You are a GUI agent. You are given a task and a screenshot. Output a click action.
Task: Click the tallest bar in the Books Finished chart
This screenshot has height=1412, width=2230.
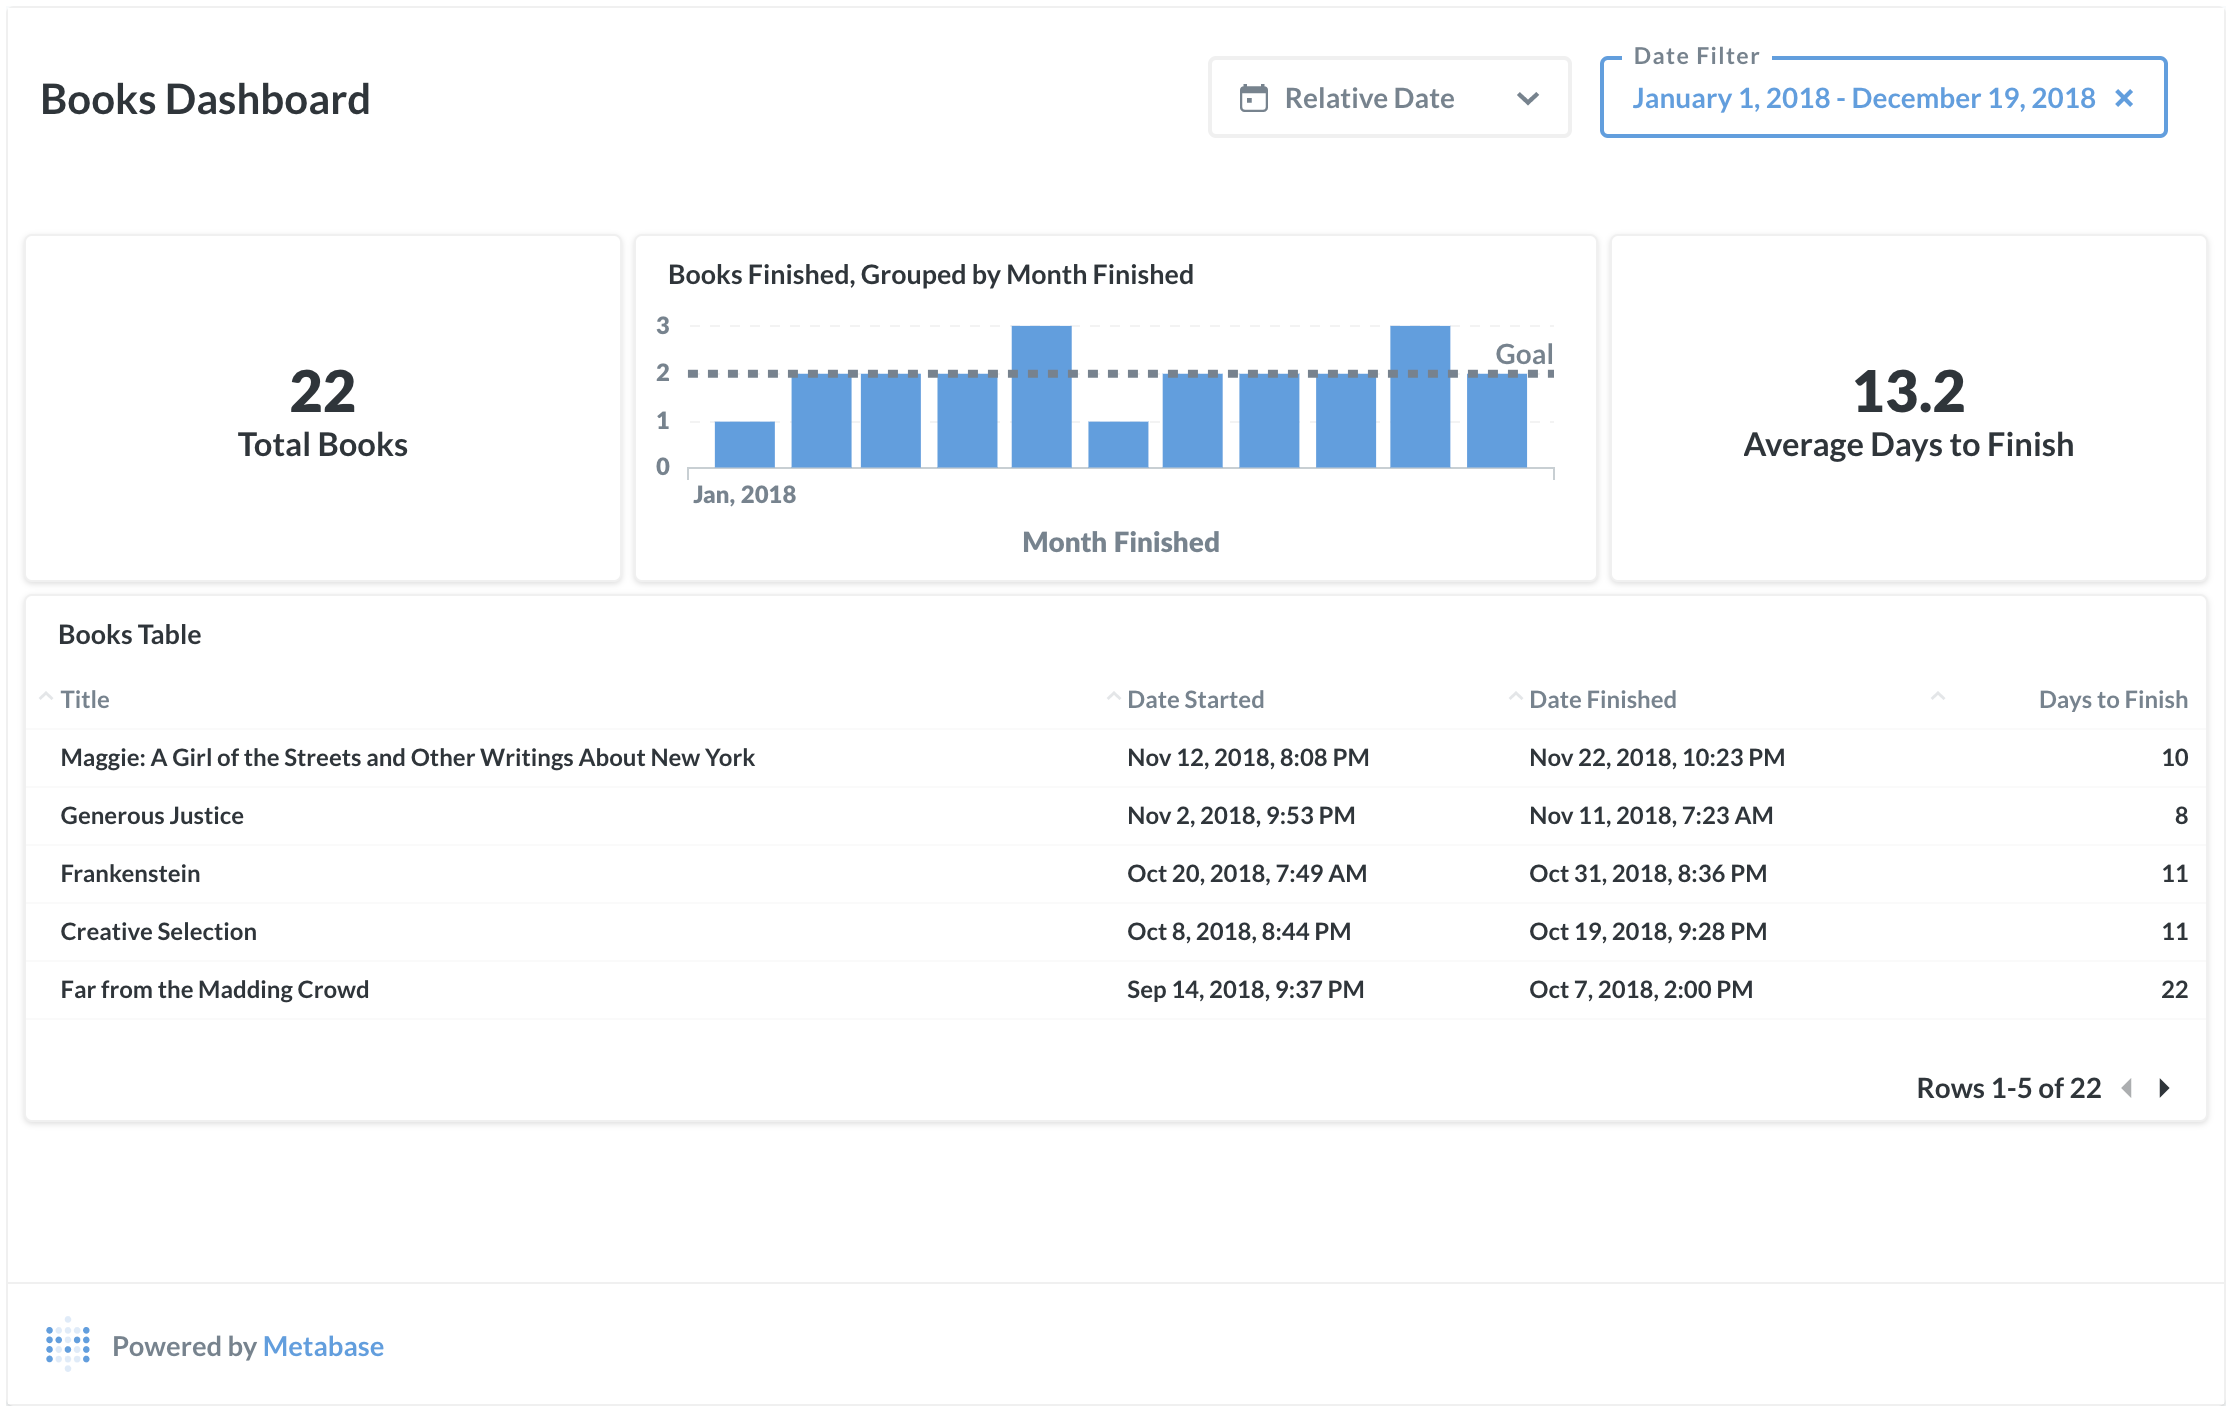1041,395
